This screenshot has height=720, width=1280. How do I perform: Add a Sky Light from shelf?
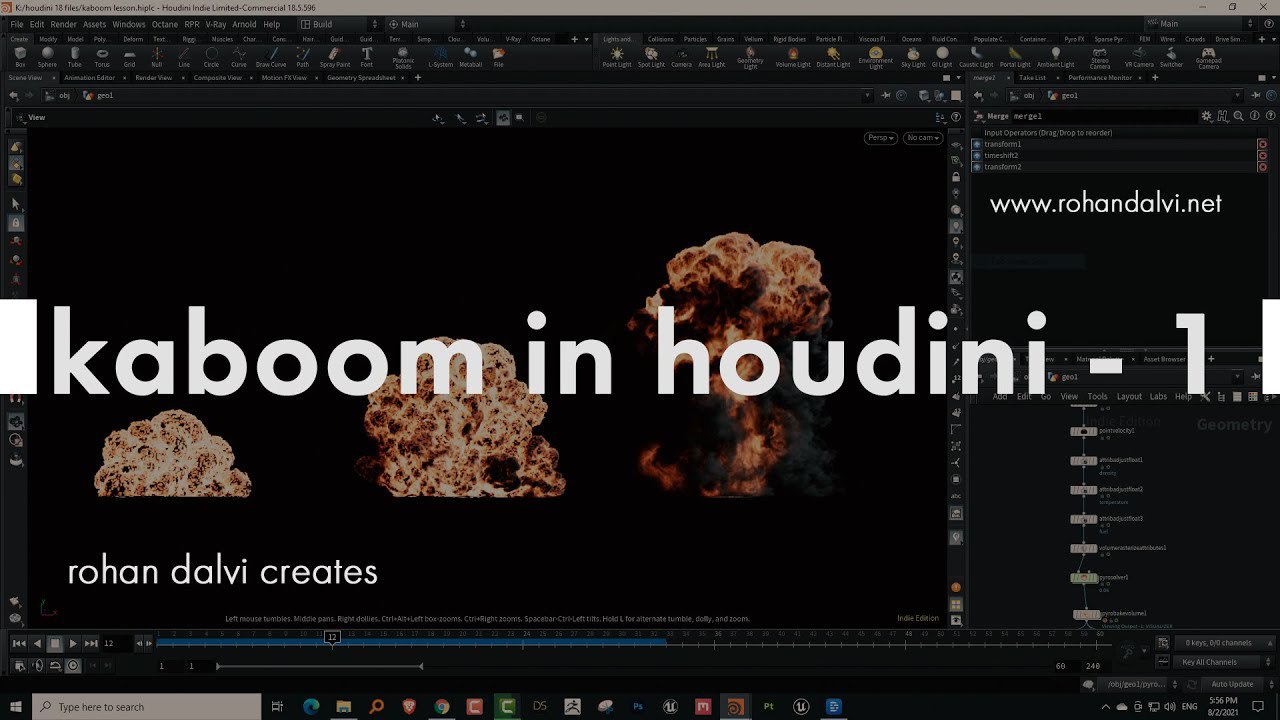coord(913,57)
